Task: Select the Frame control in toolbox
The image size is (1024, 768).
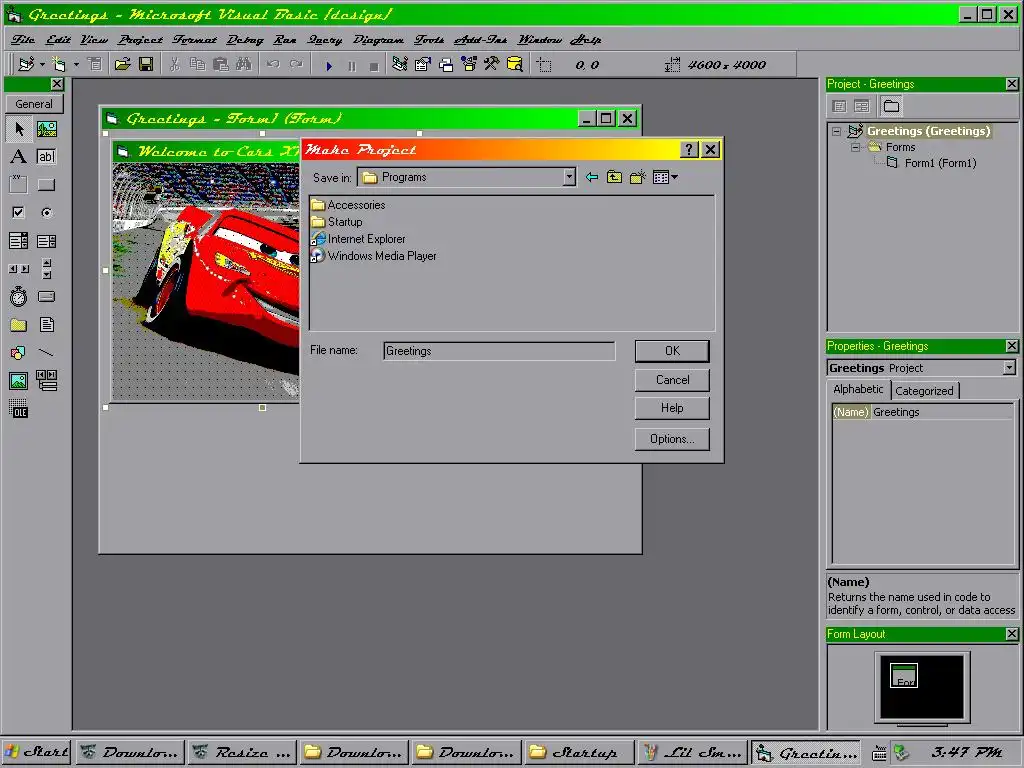Action: click(19, 185)
